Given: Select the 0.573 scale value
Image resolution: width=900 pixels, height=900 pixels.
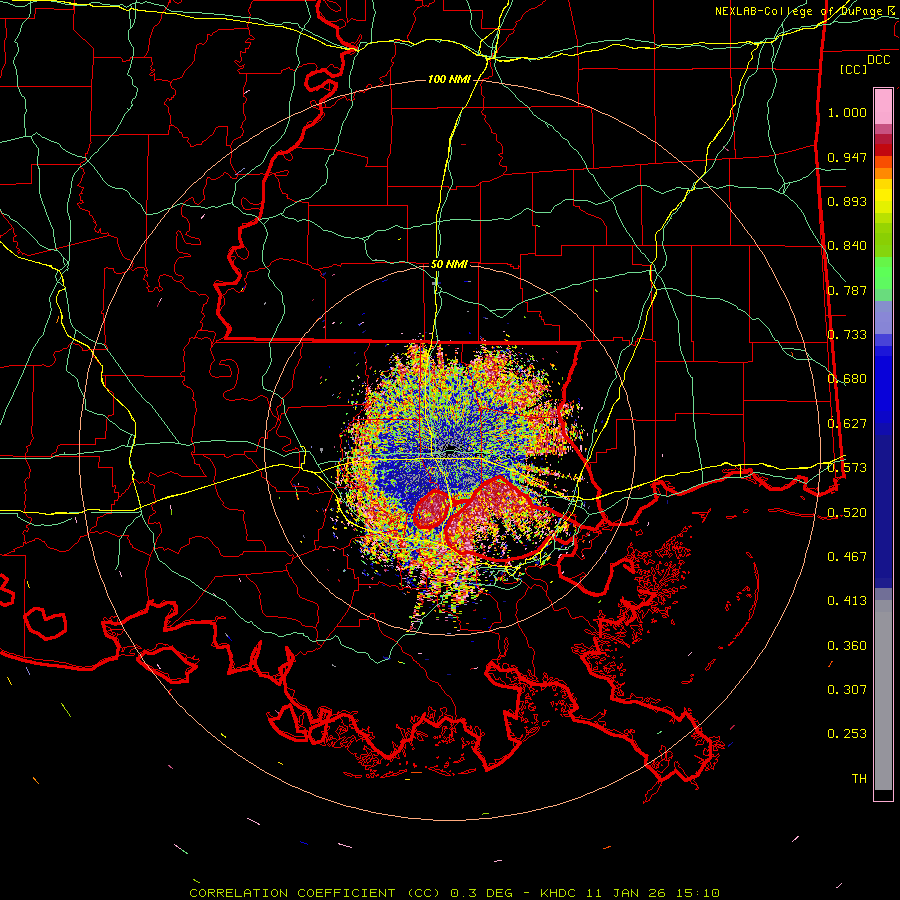Looking at the screenshot, I should (847, 468).
